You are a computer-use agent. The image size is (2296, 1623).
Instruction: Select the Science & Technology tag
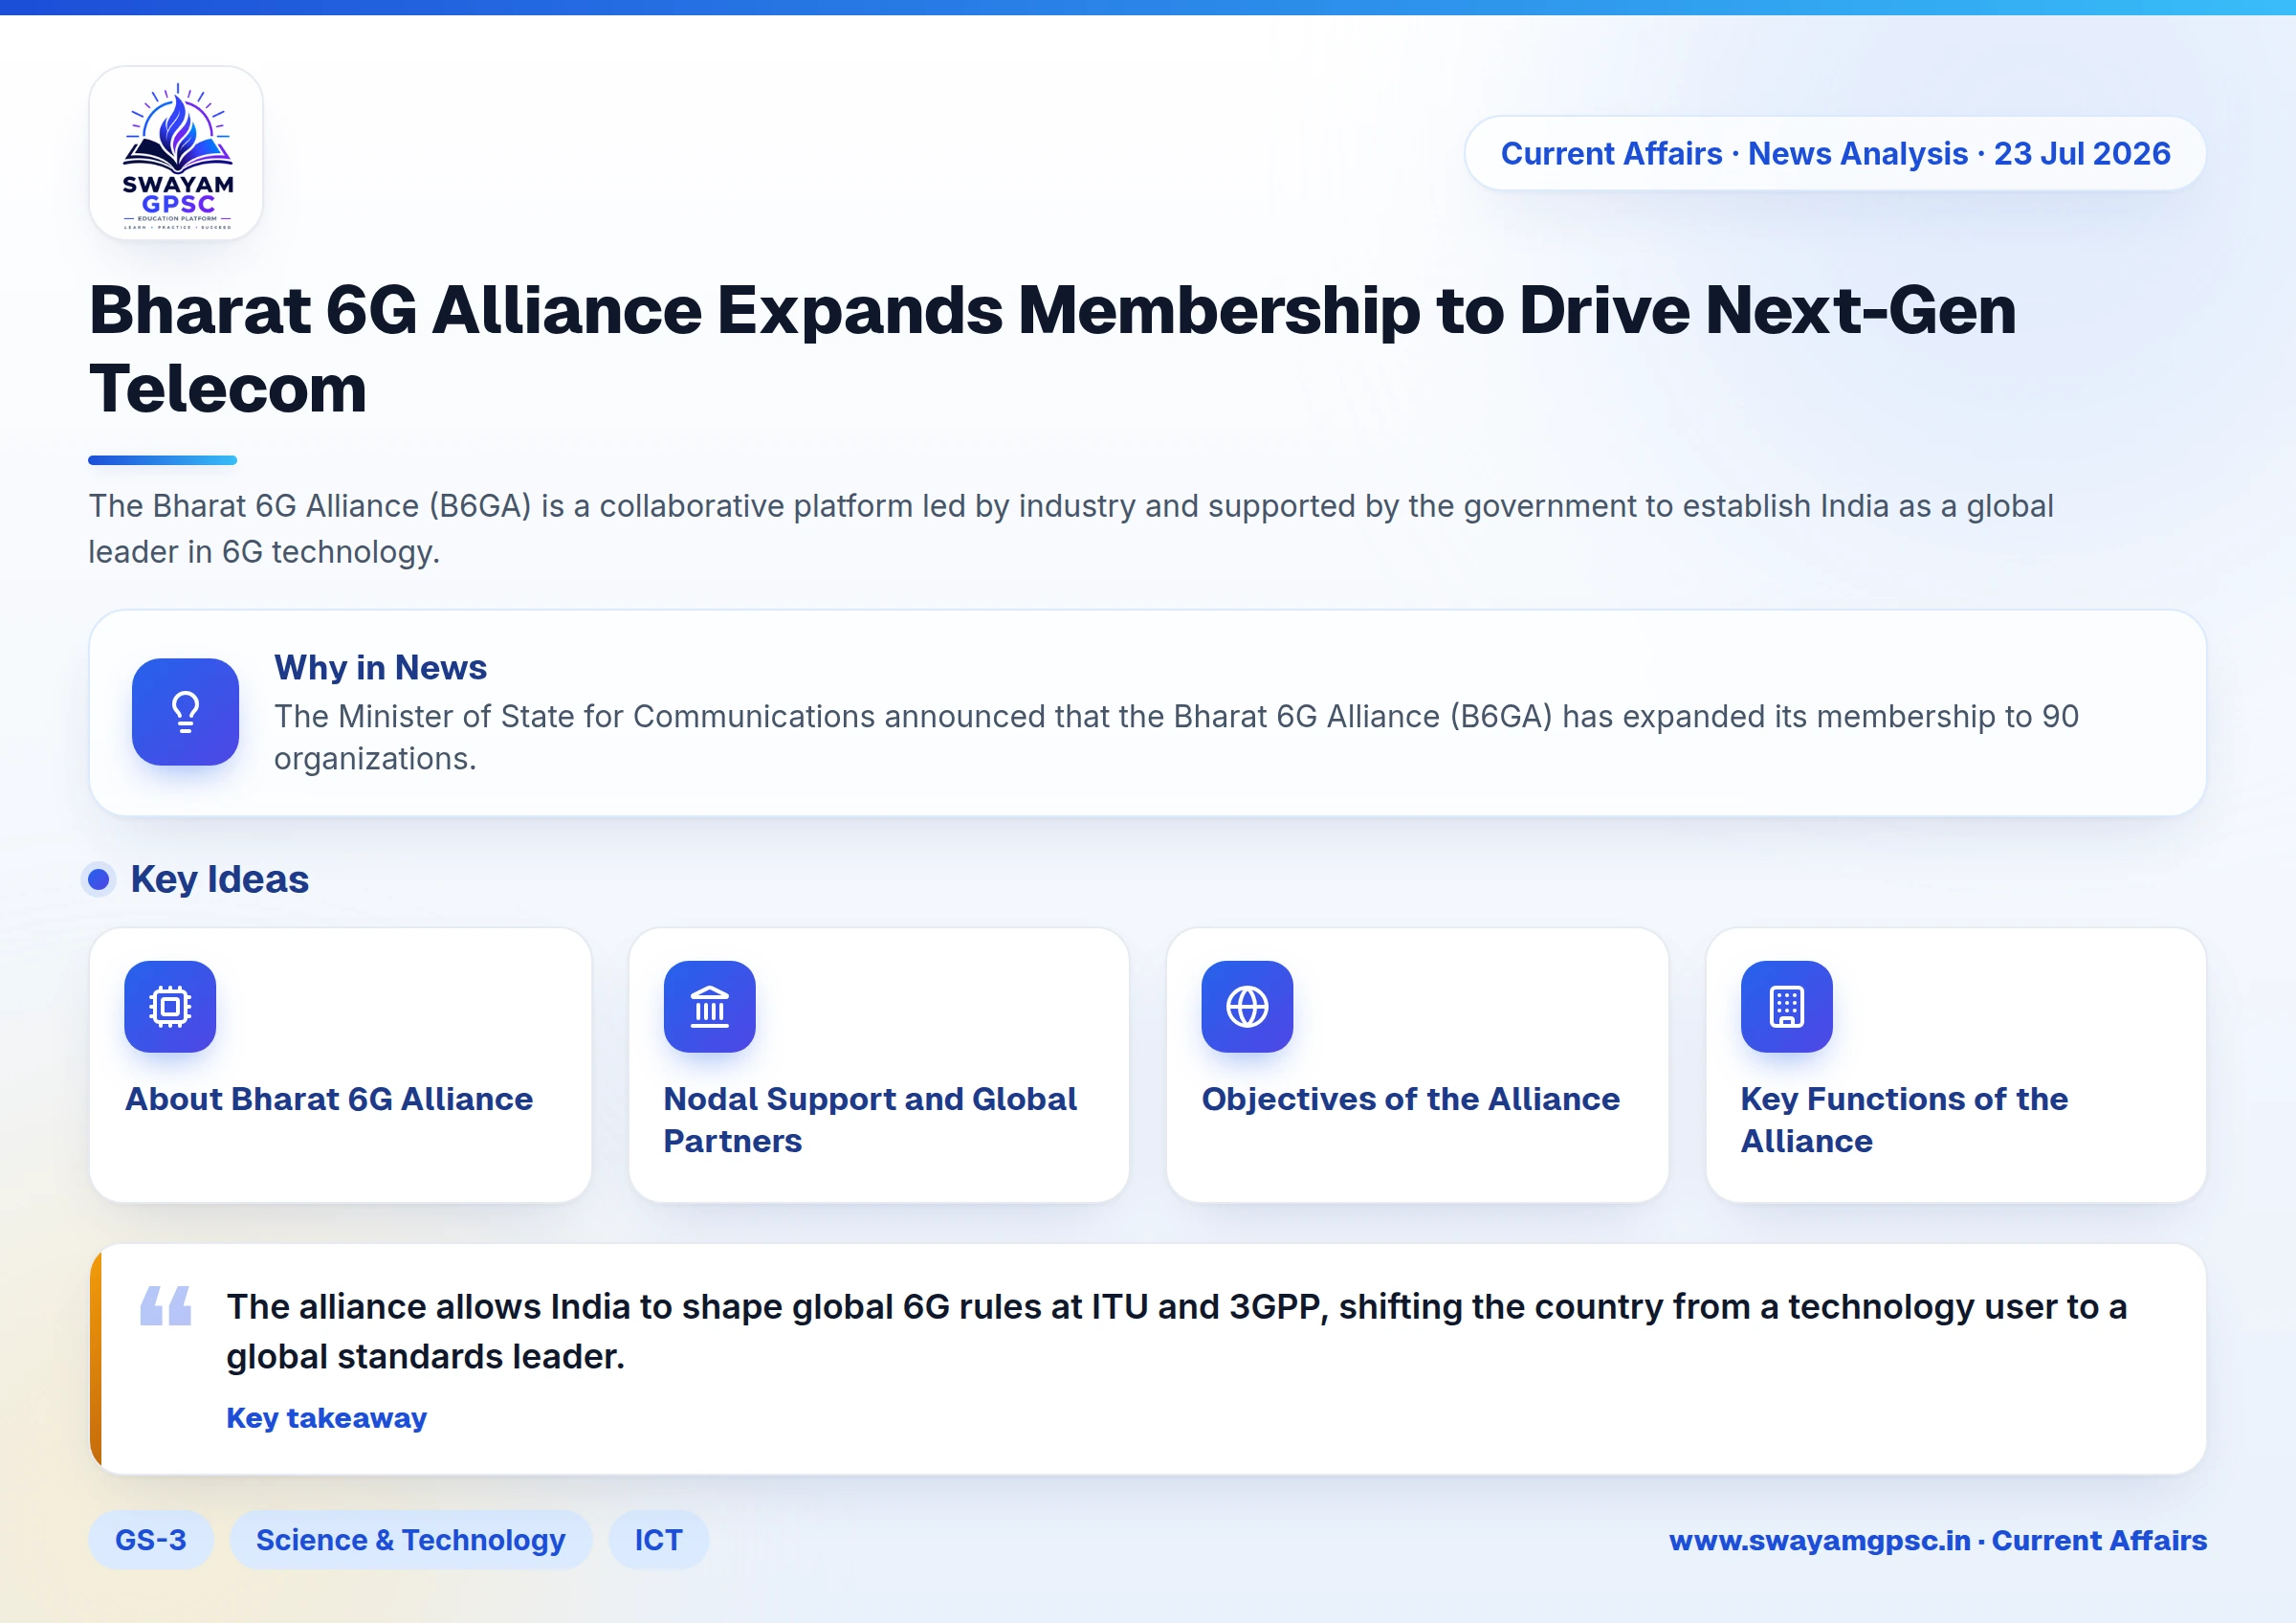pos(411,1539)
